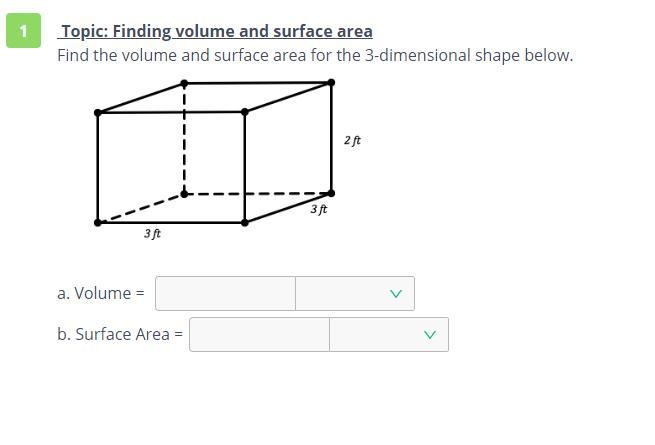Click the hidden vertex where dashed lines meet
655x445 pixels.
[184, 193]
